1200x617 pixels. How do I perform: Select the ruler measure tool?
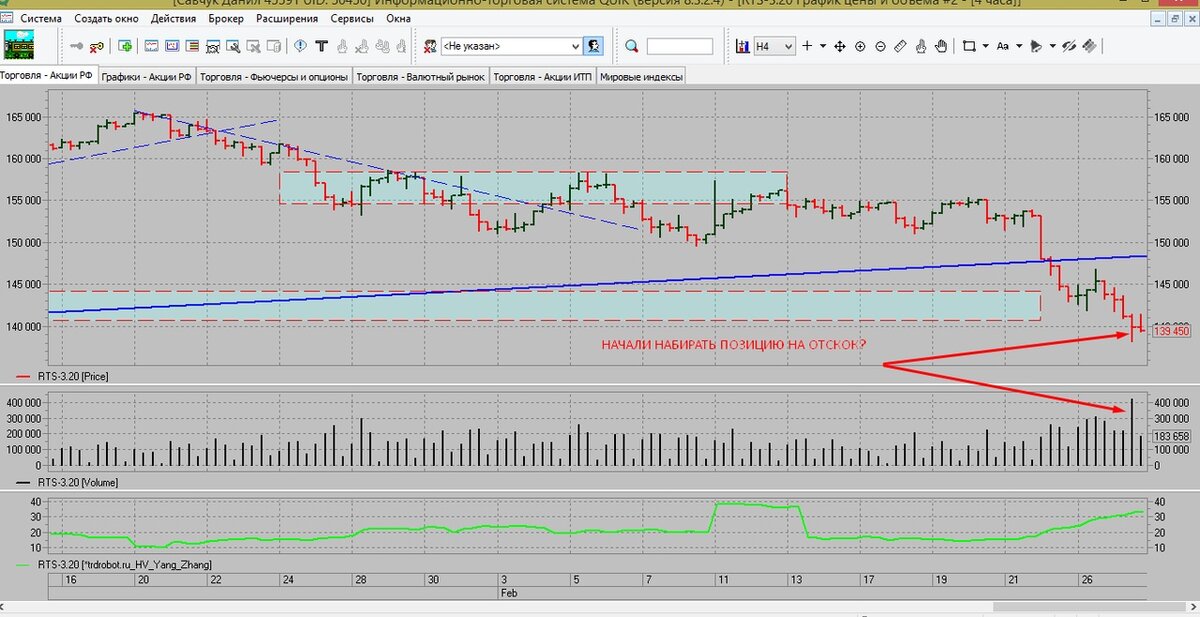click(900, 46)
